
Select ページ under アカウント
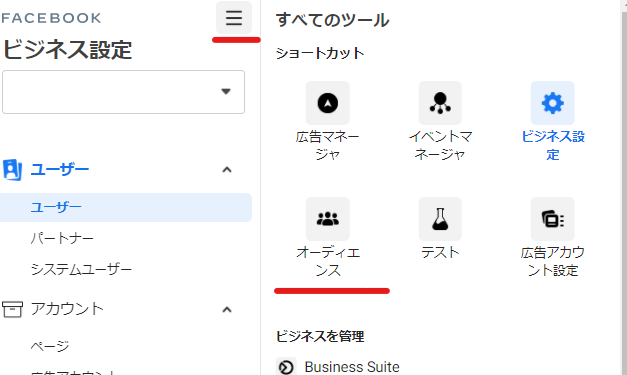pos(50,346)
